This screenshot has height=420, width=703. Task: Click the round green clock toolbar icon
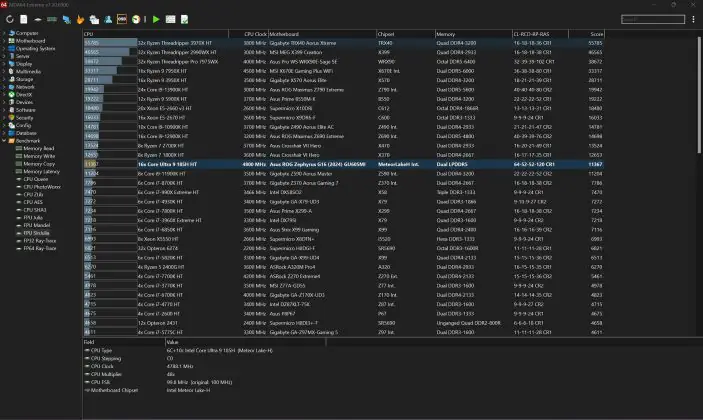[136, 19]
